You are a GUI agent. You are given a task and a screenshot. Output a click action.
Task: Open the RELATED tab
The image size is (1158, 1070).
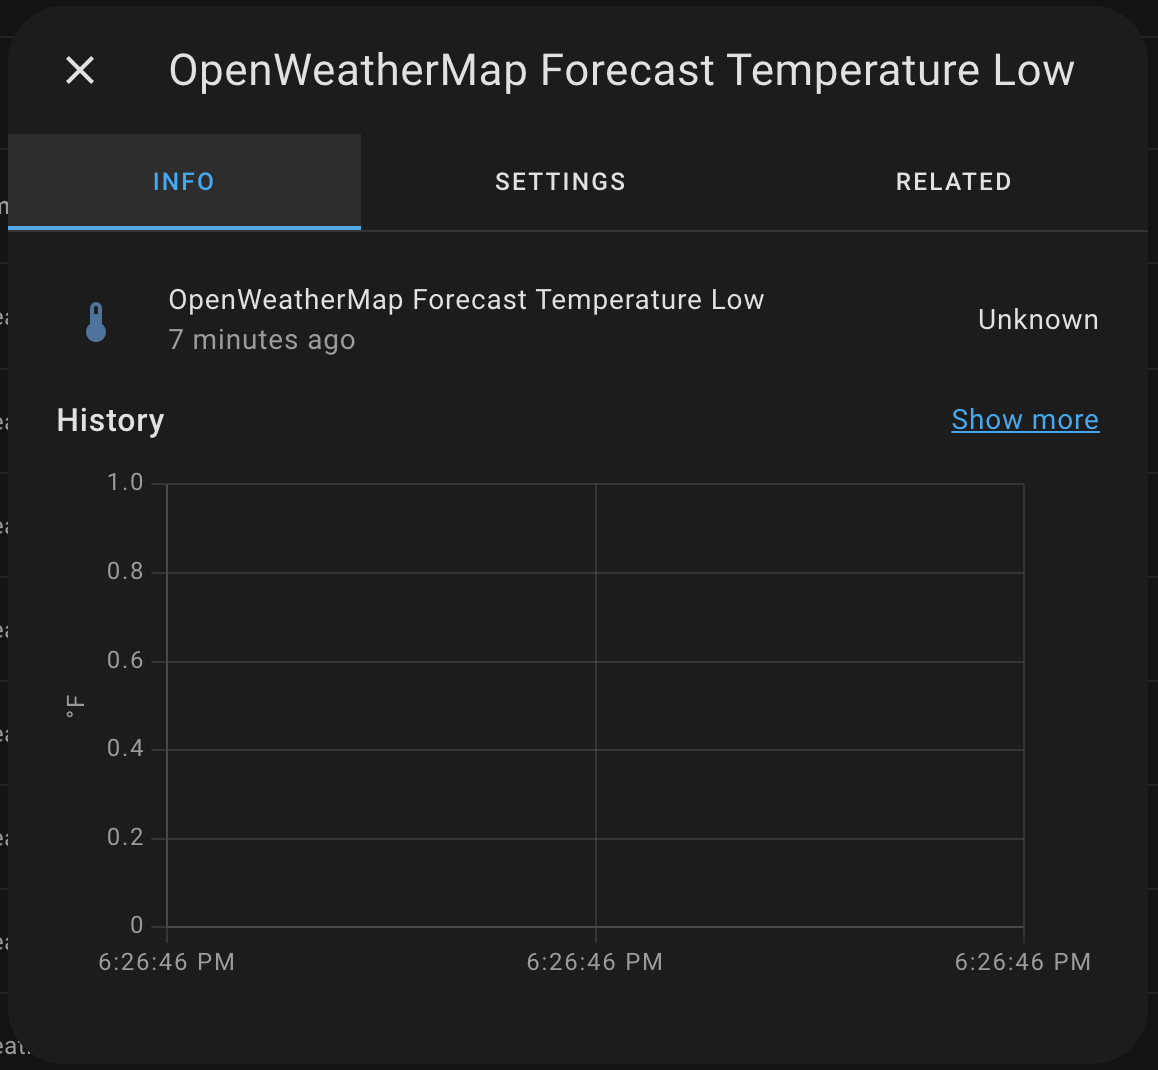tap(953, 181)
